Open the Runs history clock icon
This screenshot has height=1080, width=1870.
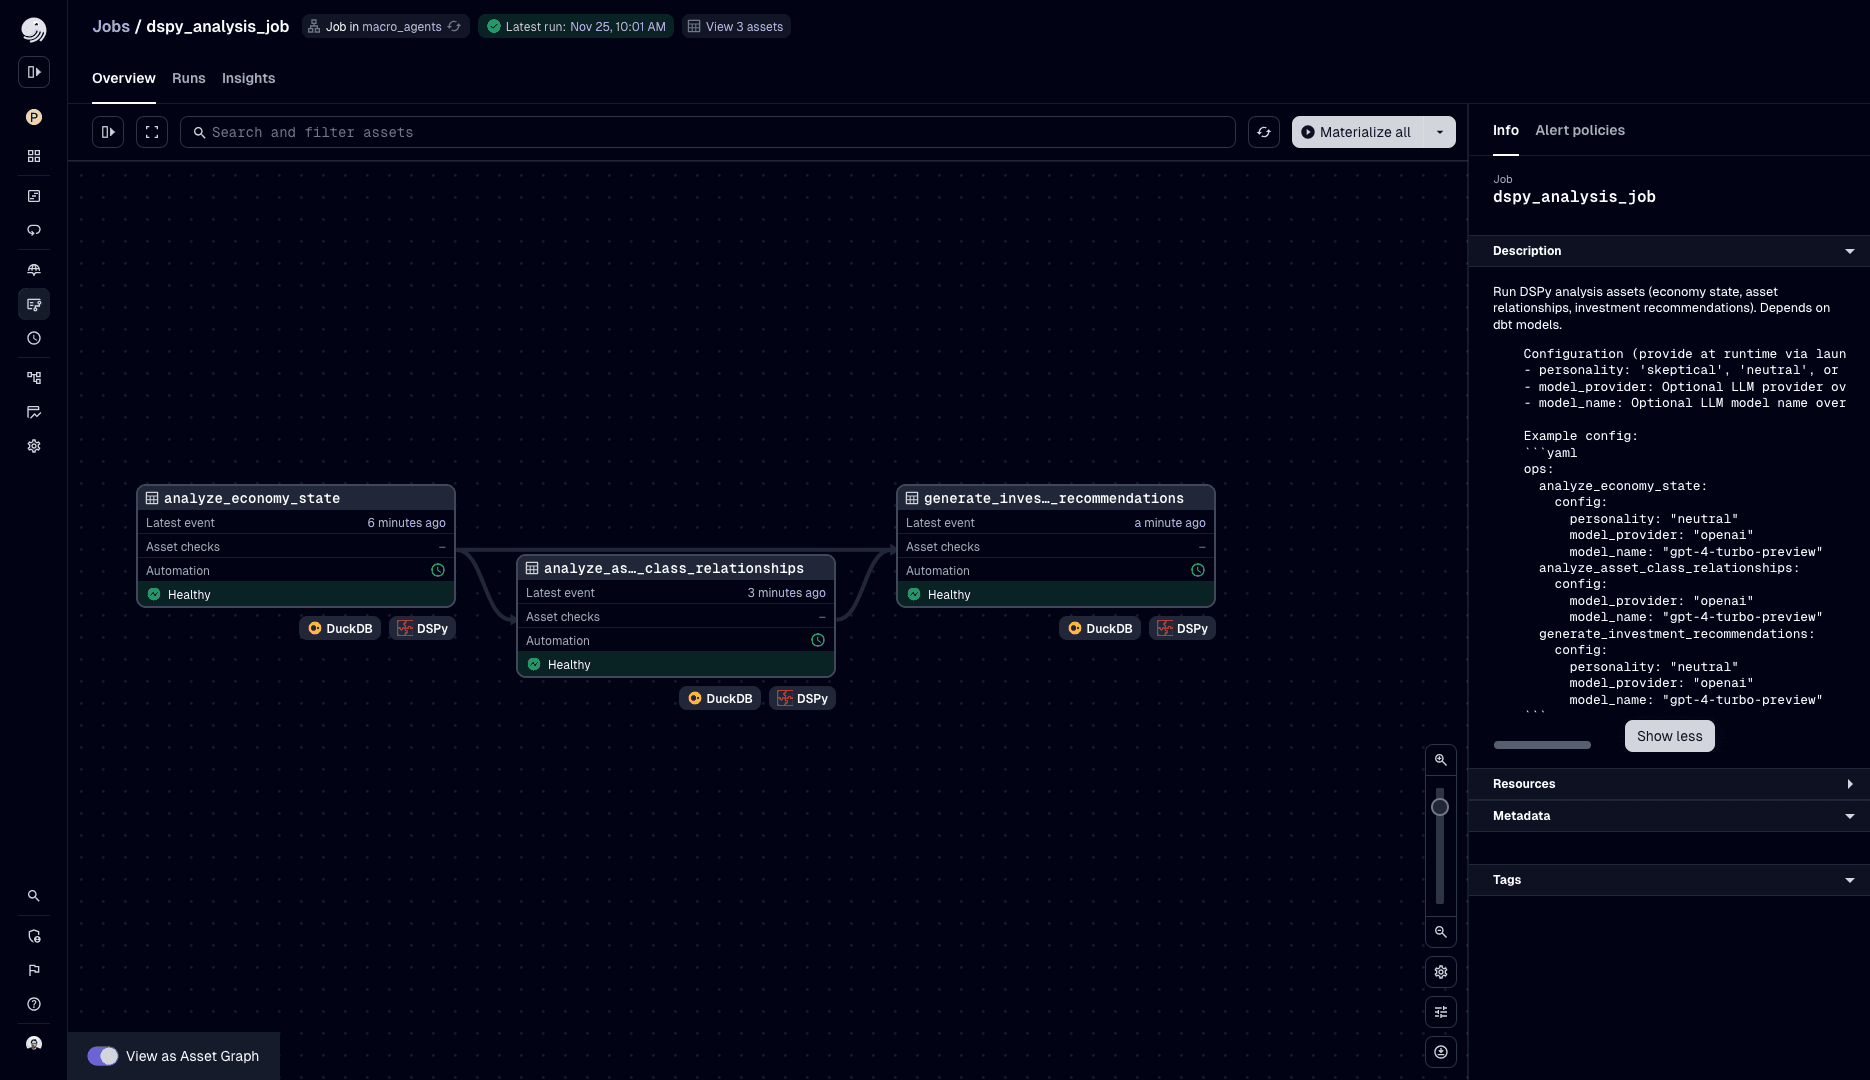pyautogui.click(x=34, y=338)
